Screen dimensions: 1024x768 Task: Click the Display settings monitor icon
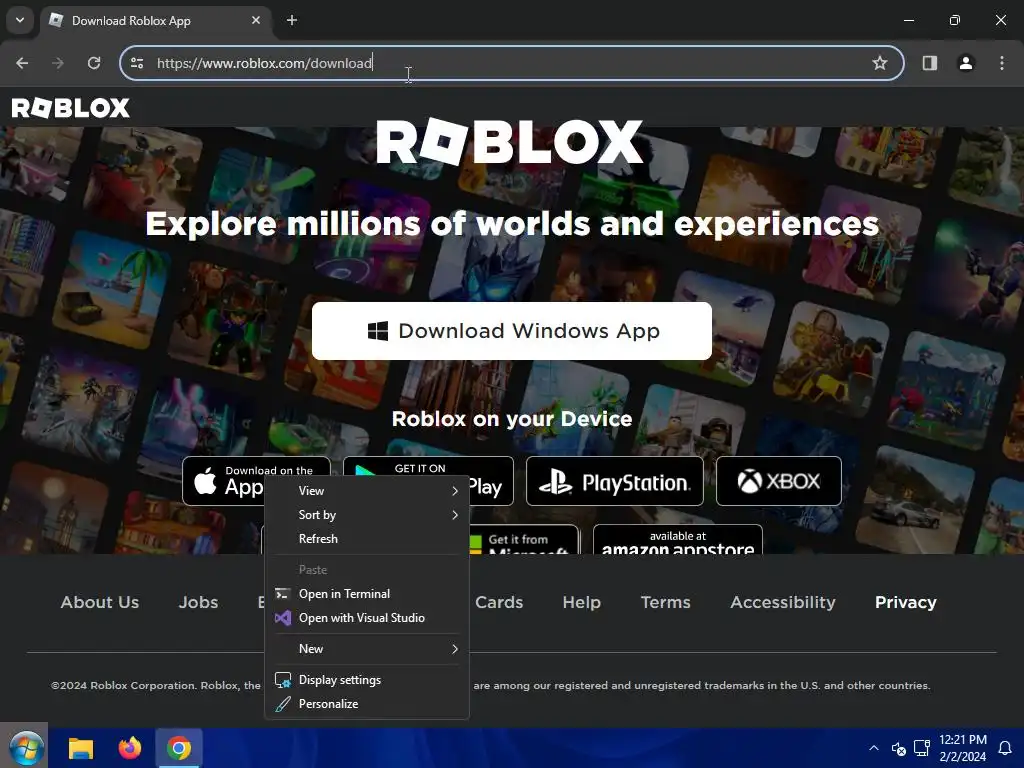pyautogui.click(x=283, y=680)
